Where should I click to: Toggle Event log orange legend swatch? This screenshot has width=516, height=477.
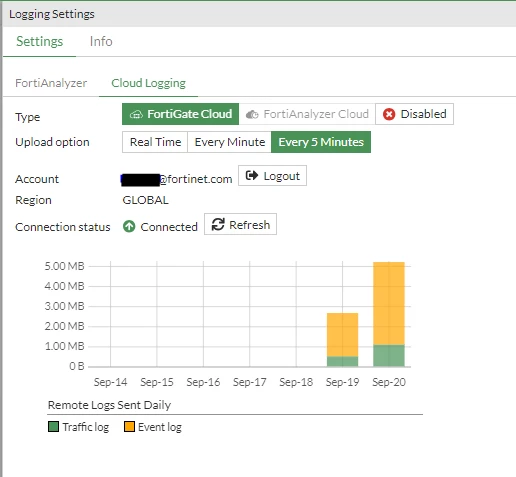(129, 427)
